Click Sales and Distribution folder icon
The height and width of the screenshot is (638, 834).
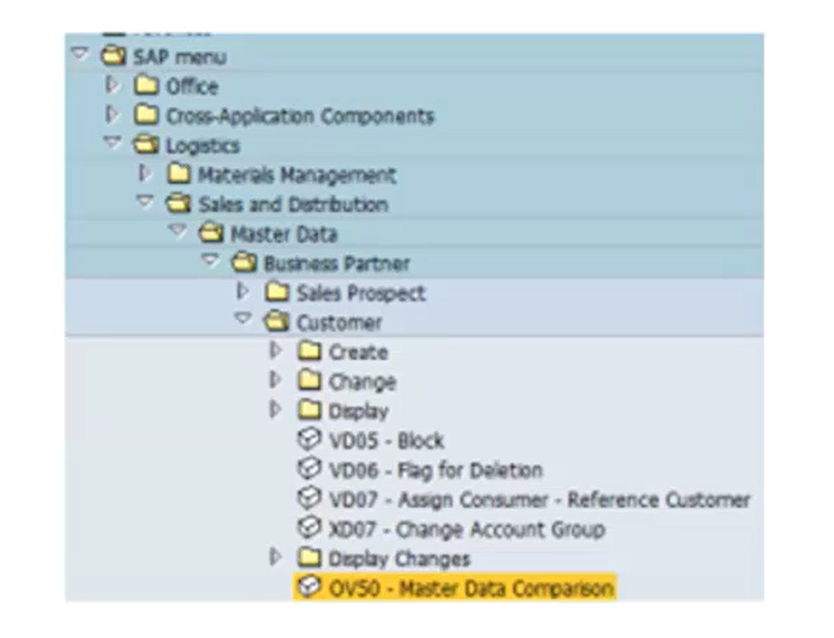click(178, 203)
